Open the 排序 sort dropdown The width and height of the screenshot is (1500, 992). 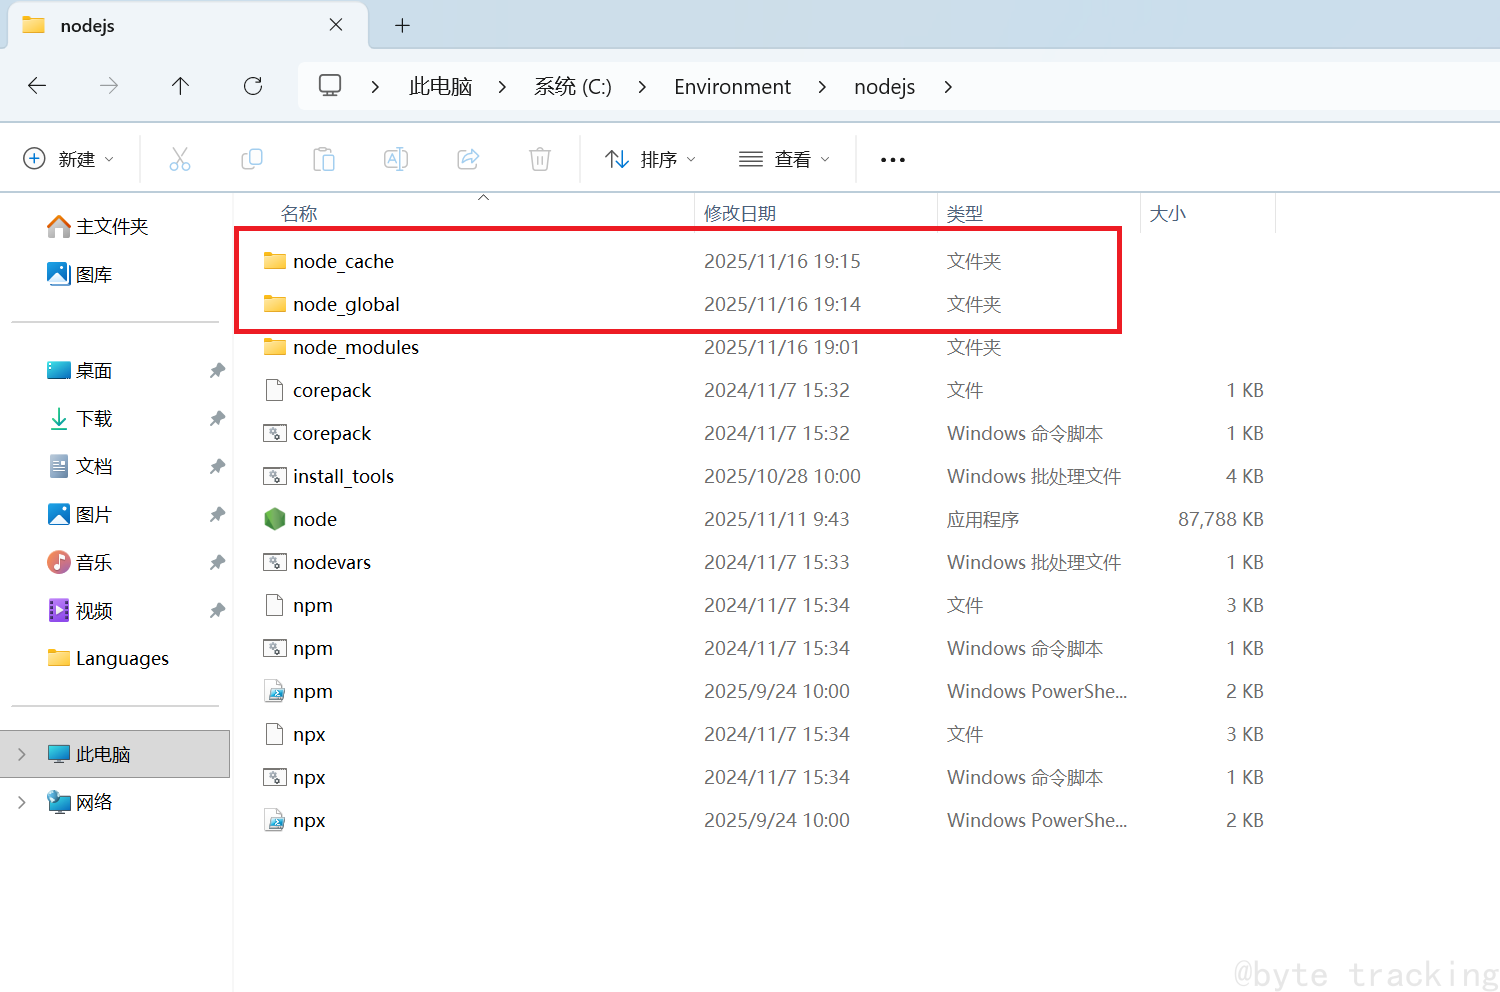650,158
